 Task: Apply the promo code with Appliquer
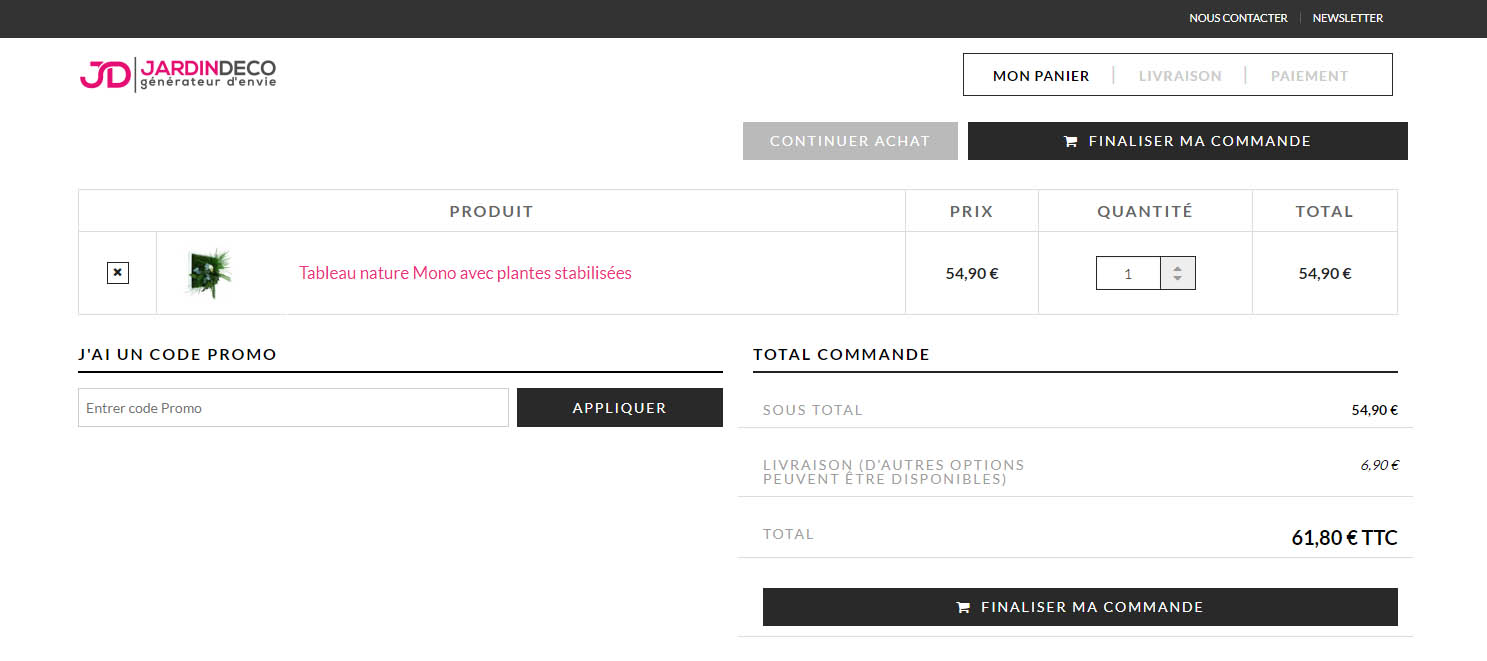(x=620, y=408)
